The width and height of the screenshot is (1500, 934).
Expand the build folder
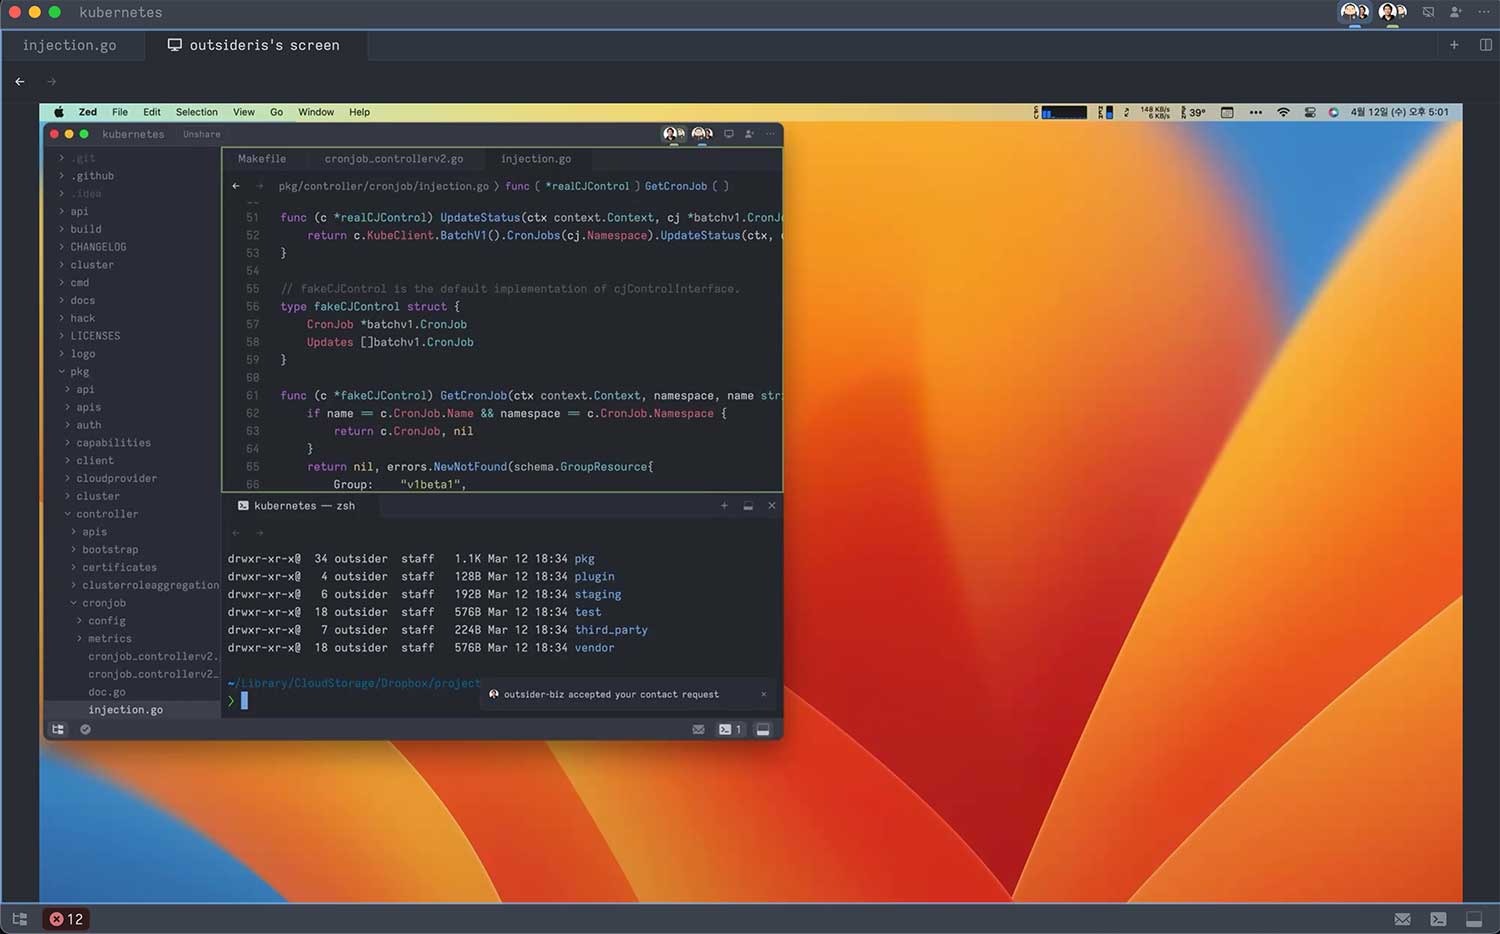click(x=132, y=229)
